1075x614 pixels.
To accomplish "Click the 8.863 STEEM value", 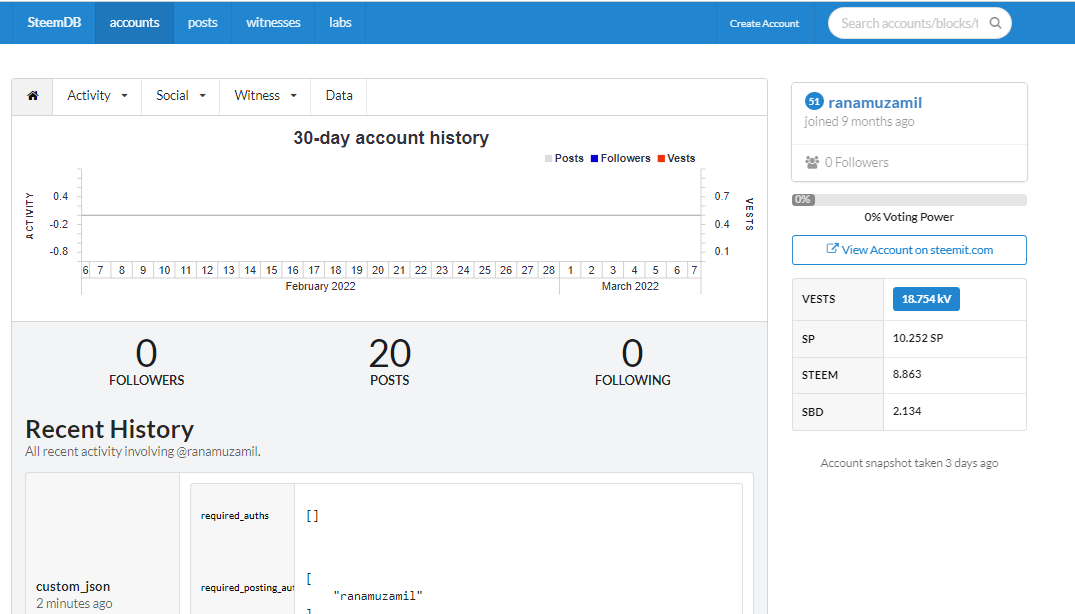I will tap(907, 374).
